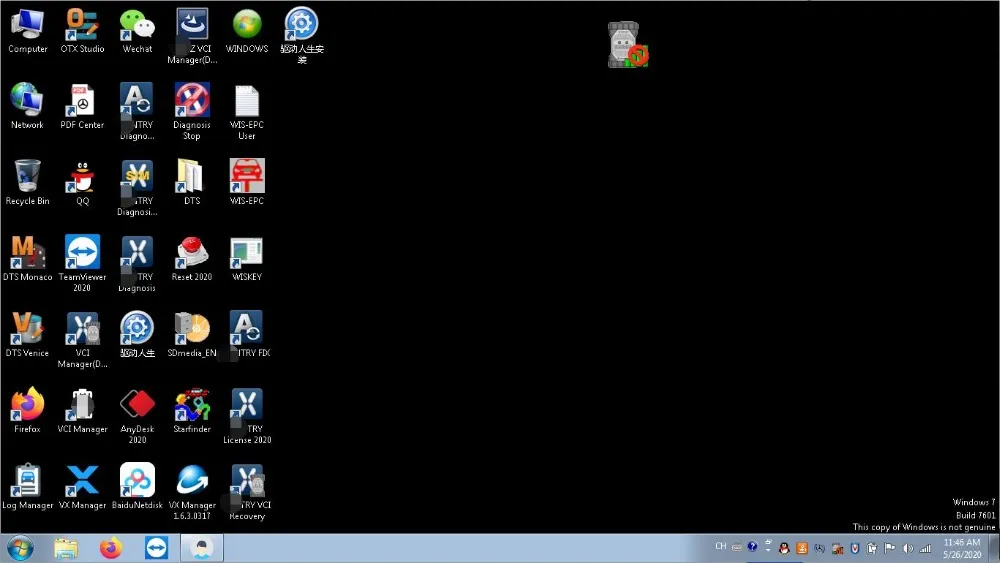Open the PDF Center shortcut

point(82,101)
